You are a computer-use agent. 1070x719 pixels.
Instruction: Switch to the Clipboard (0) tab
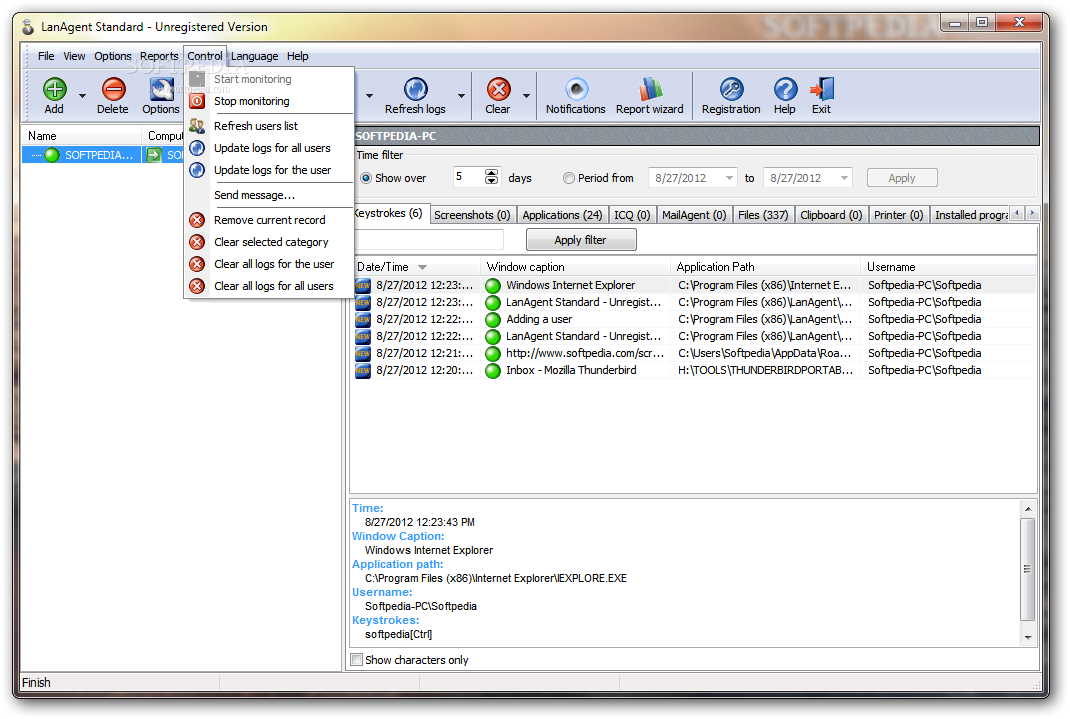click(x=831, y=215)
